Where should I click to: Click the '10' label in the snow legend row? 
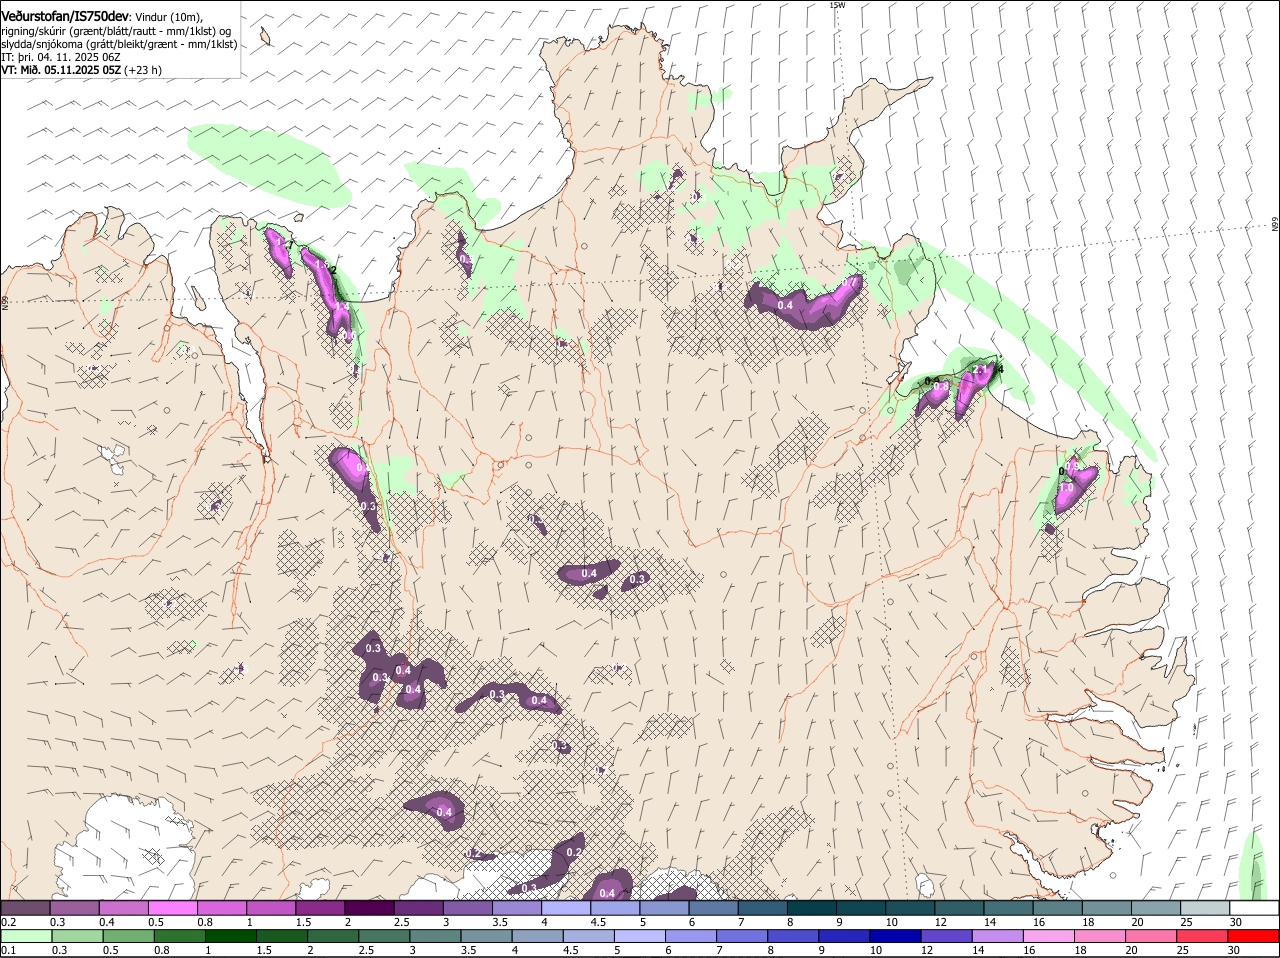pyautogui.click(x=892, y=922)
